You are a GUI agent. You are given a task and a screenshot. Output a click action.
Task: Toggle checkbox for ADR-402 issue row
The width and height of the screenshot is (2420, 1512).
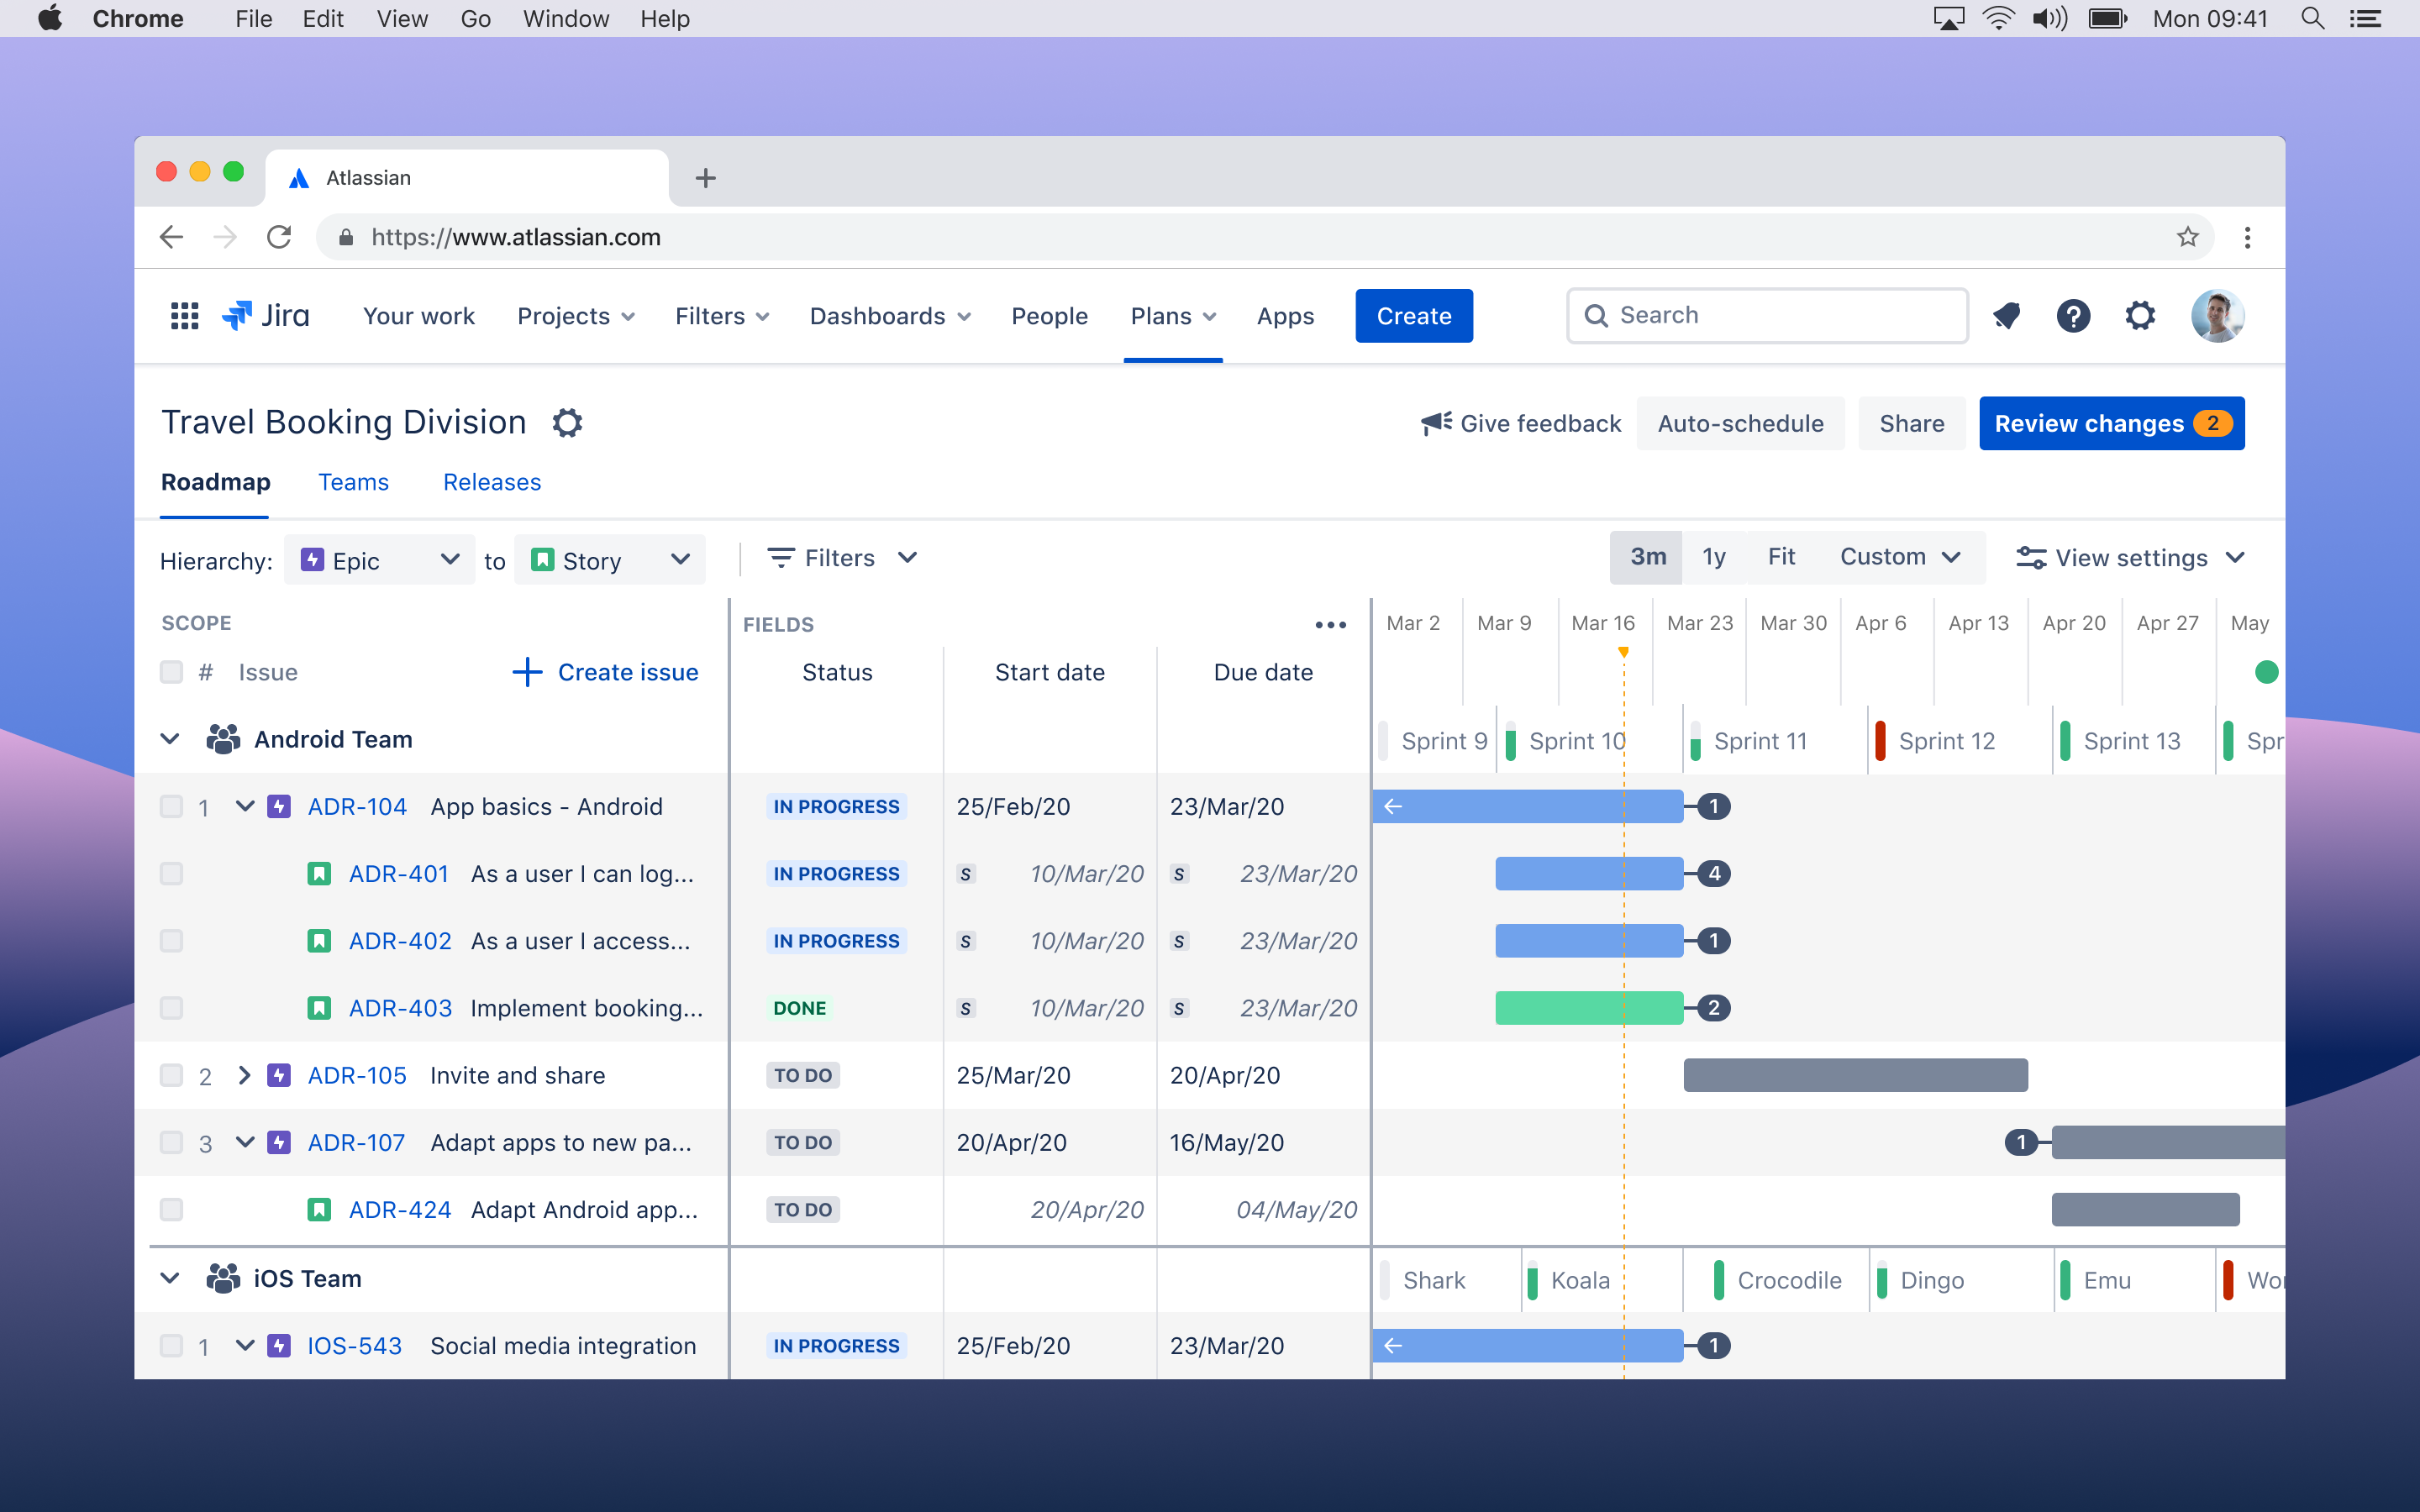coord(171,941)
